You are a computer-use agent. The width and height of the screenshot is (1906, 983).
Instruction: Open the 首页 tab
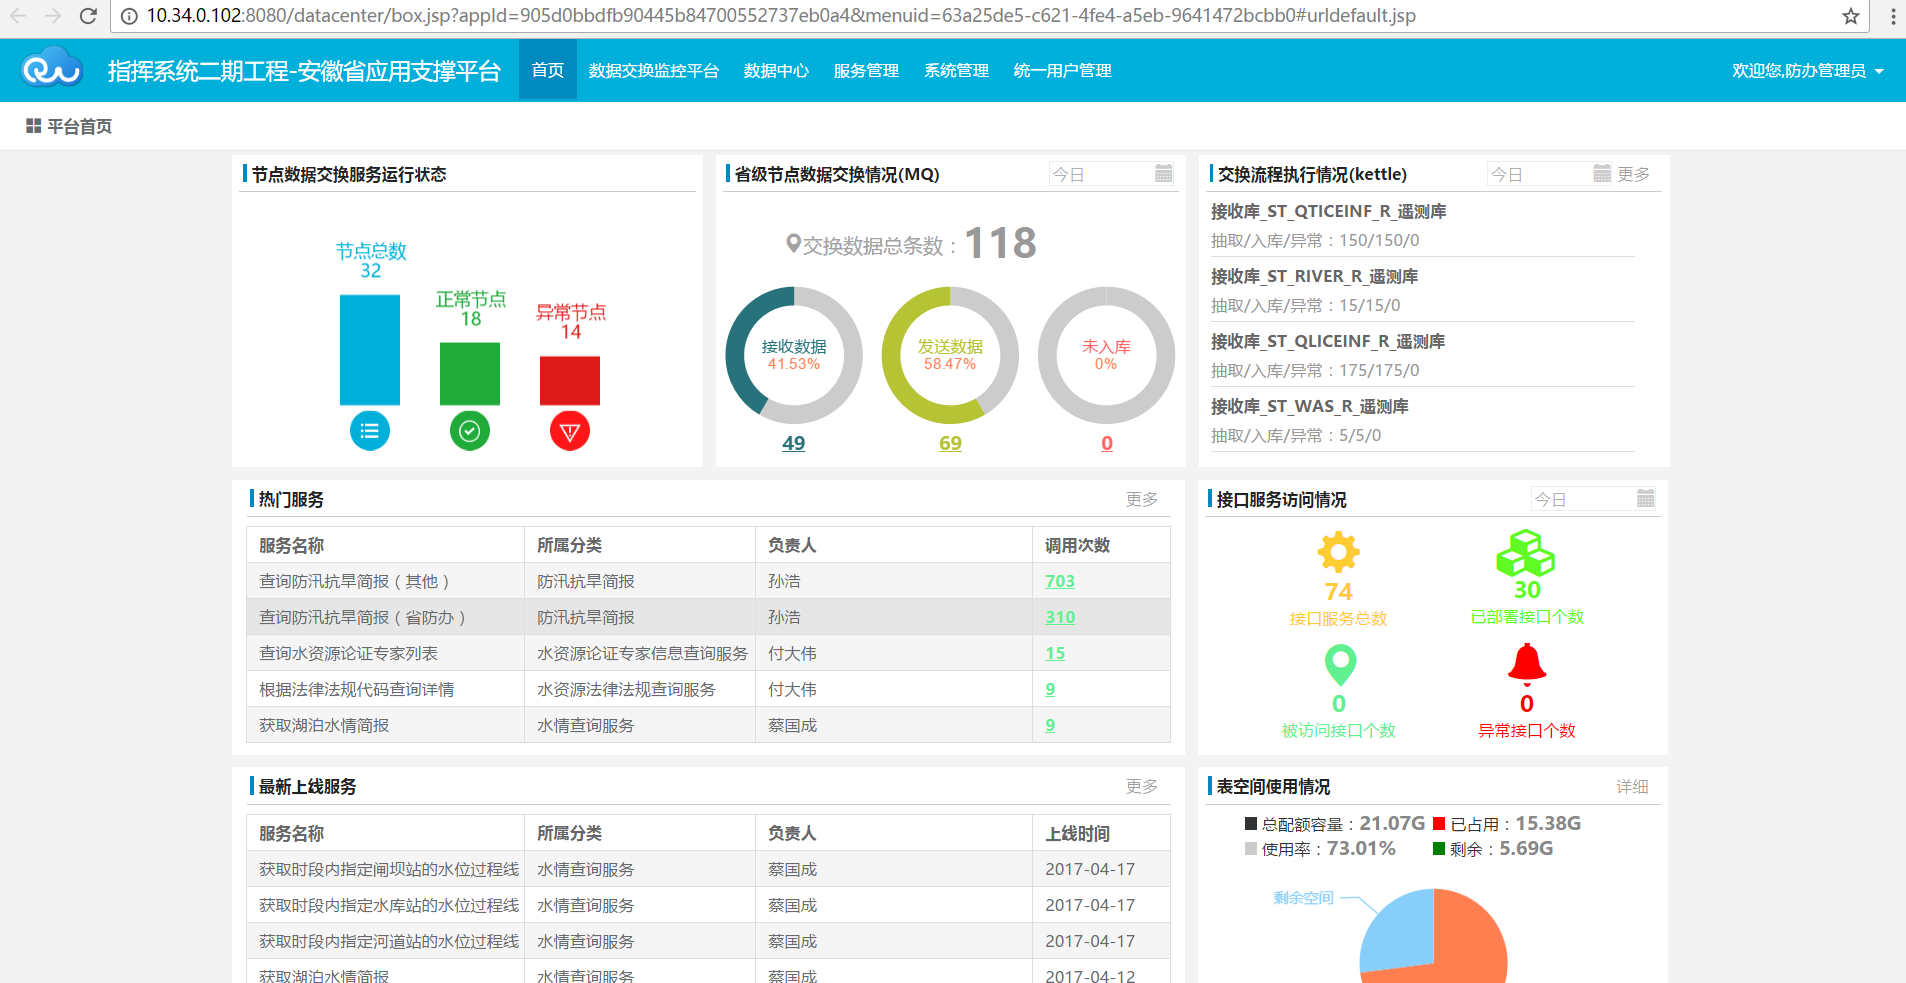(548, 70)
